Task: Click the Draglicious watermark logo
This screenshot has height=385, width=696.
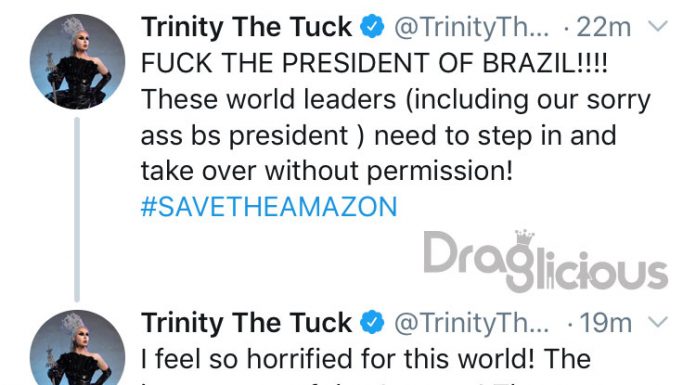Action: (546, 262)
